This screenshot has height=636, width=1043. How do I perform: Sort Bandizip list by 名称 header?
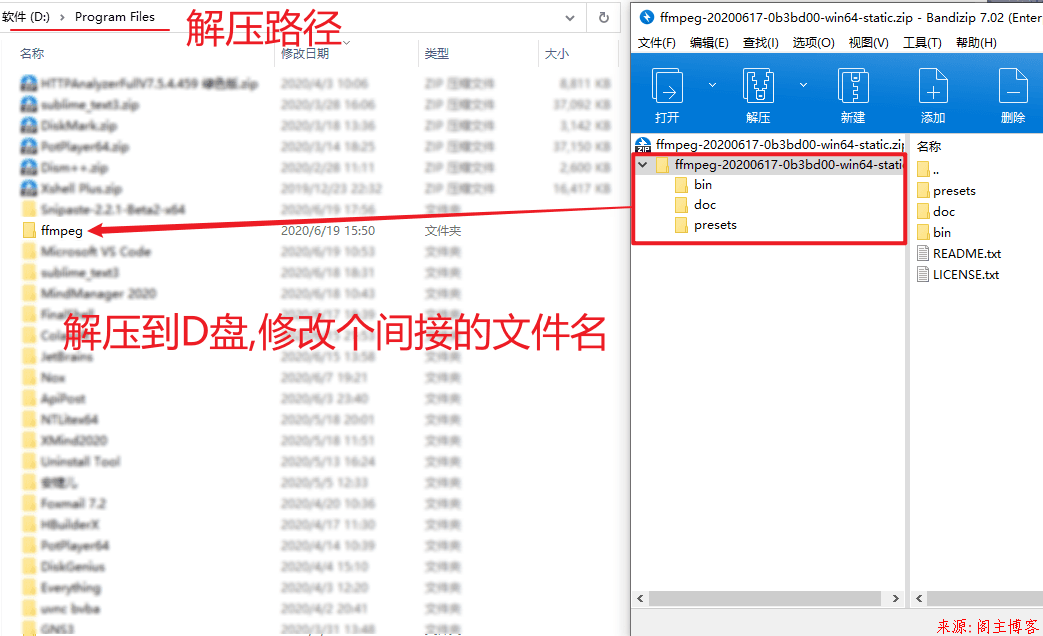tap(929, 146)
